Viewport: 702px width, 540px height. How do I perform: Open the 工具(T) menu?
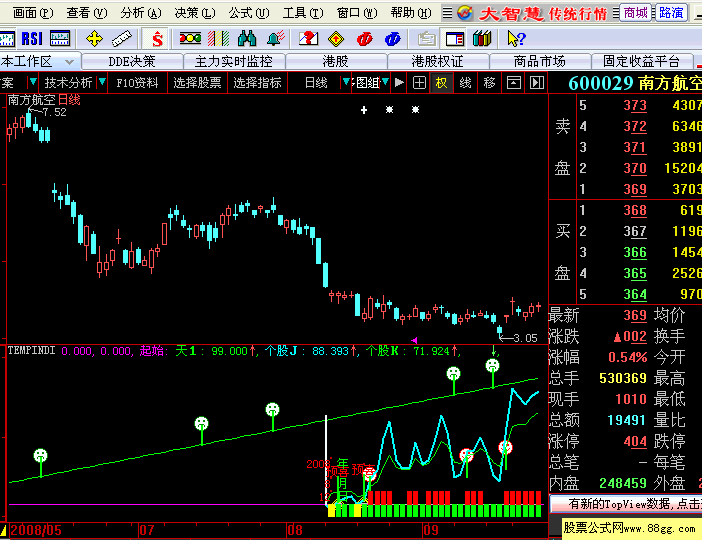[303, 13]
